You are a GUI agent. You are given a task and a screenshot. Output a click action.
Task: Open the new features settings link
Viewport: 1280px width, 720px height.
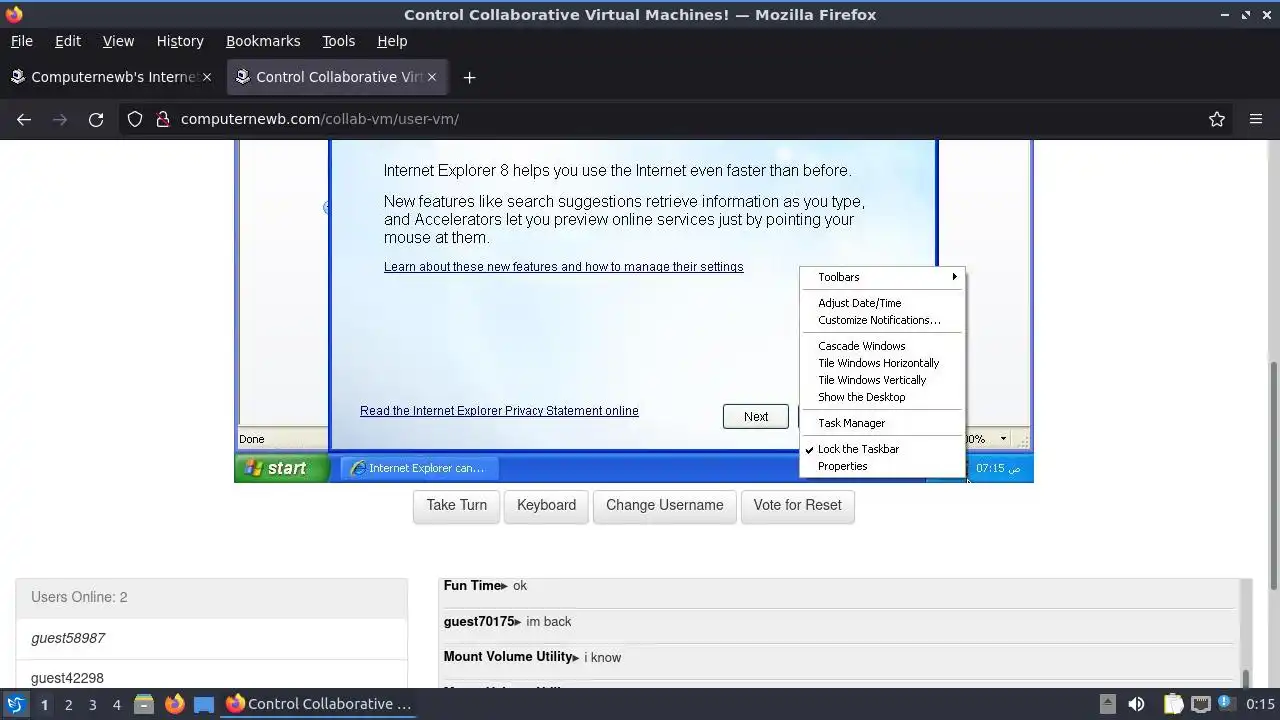[563, 267]
